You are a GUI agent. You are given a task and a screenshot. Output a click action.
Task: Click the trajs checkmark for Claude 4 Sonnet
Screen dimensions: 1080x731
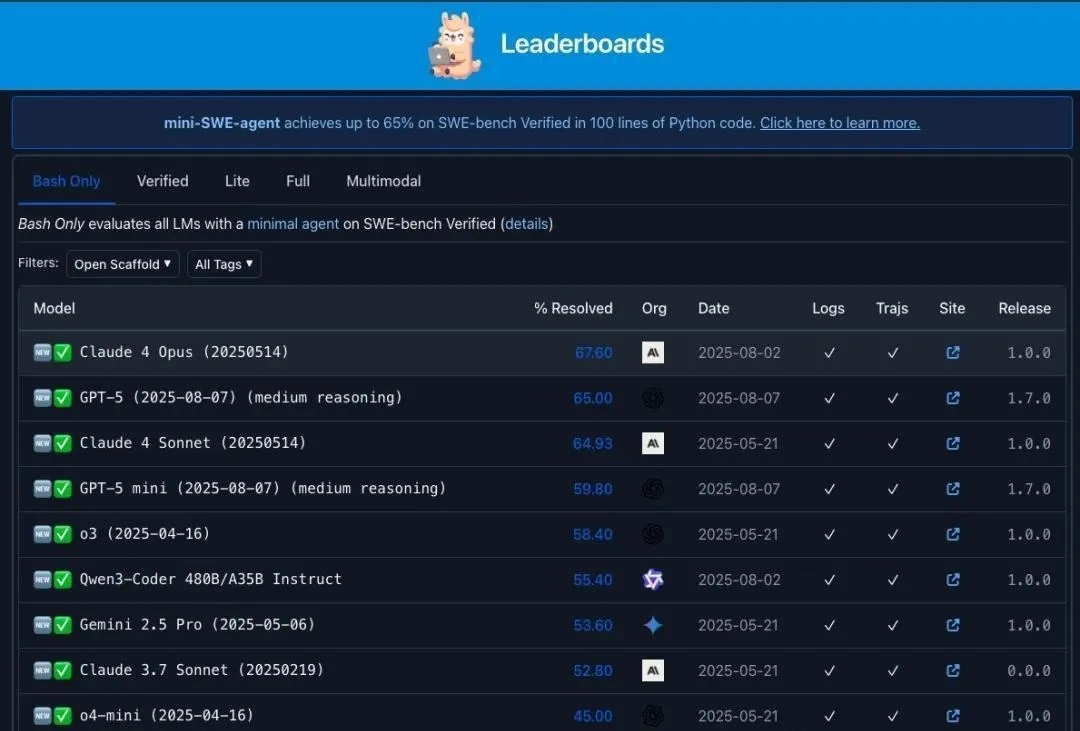[893, 444]
